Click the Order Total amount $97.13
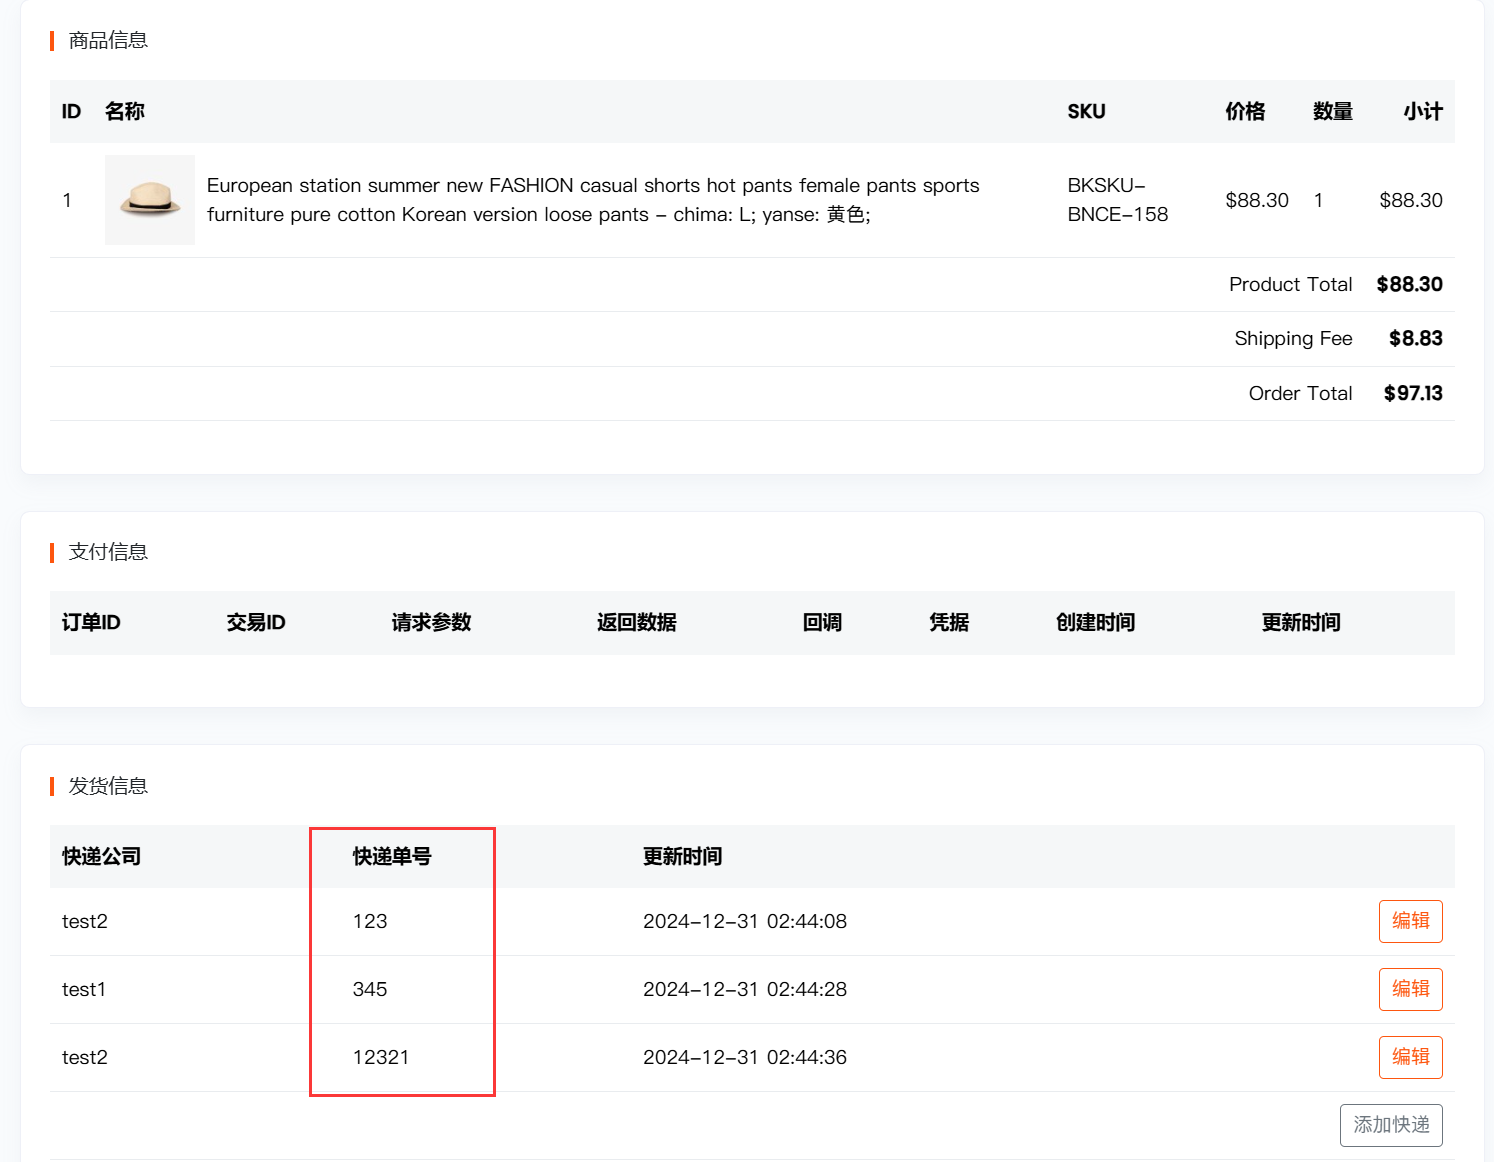 [1412, 393]
